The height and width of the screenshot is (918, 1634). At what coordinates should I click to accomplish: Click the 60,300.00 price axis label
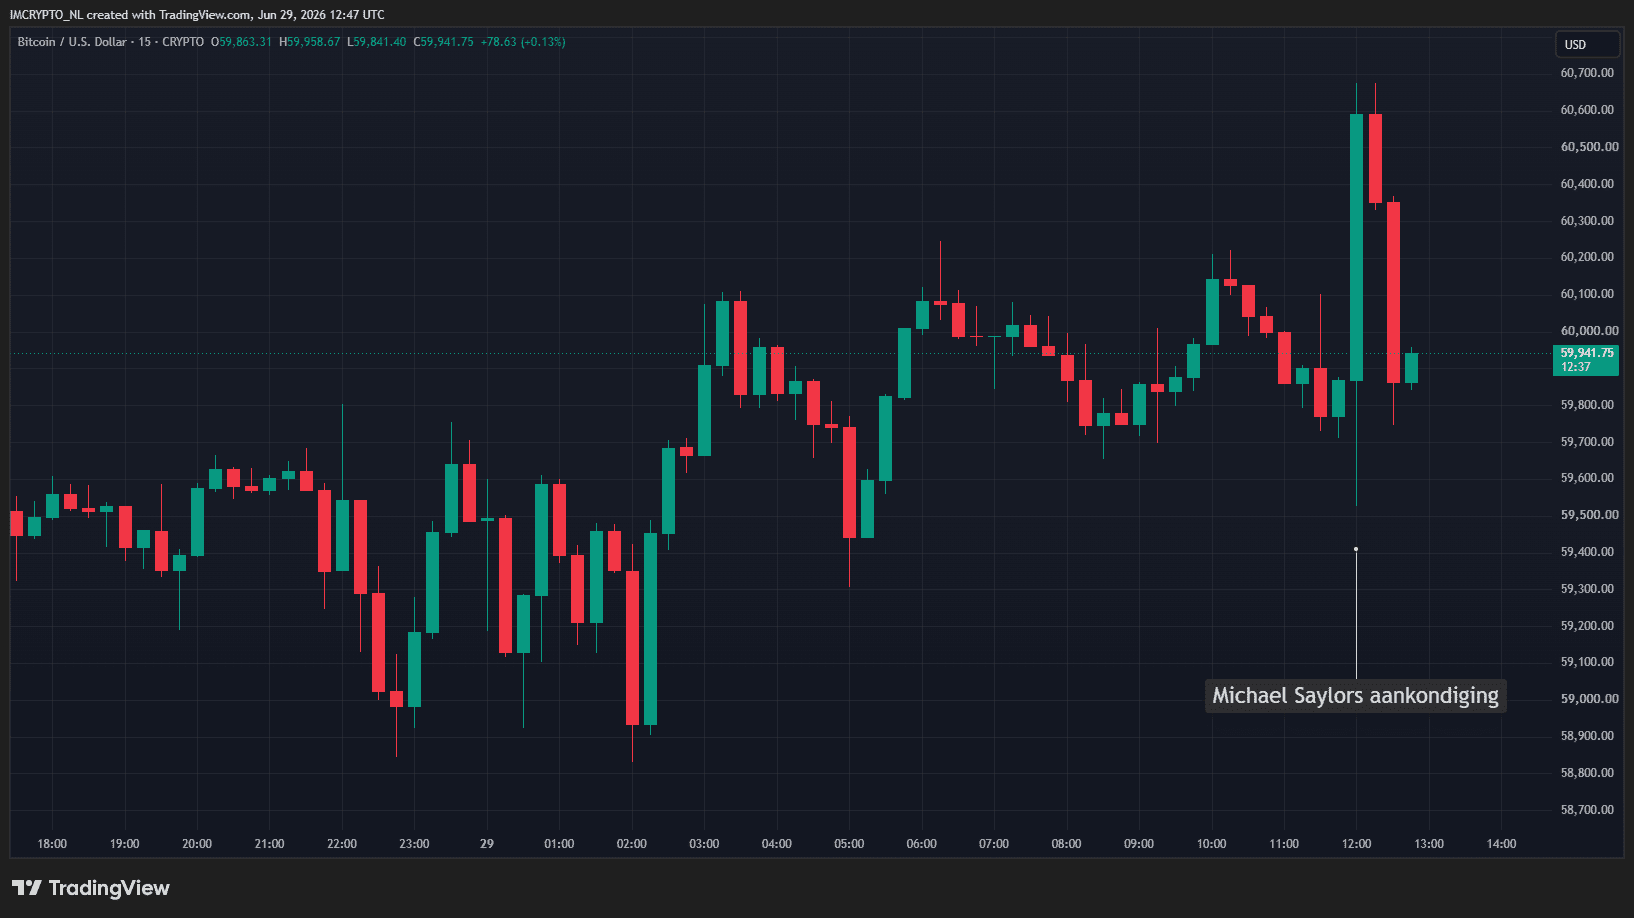click(x=1587, y=221)
